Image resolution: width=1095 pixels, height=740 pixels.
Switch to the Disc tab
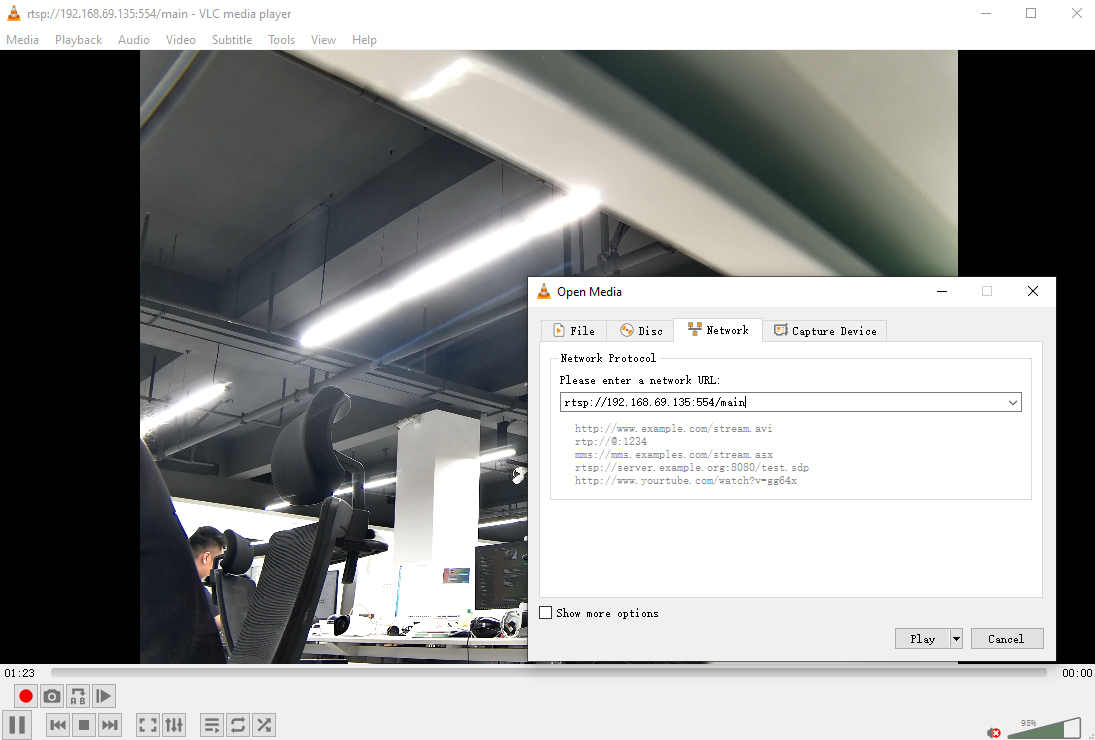click(x=640, y=331)
